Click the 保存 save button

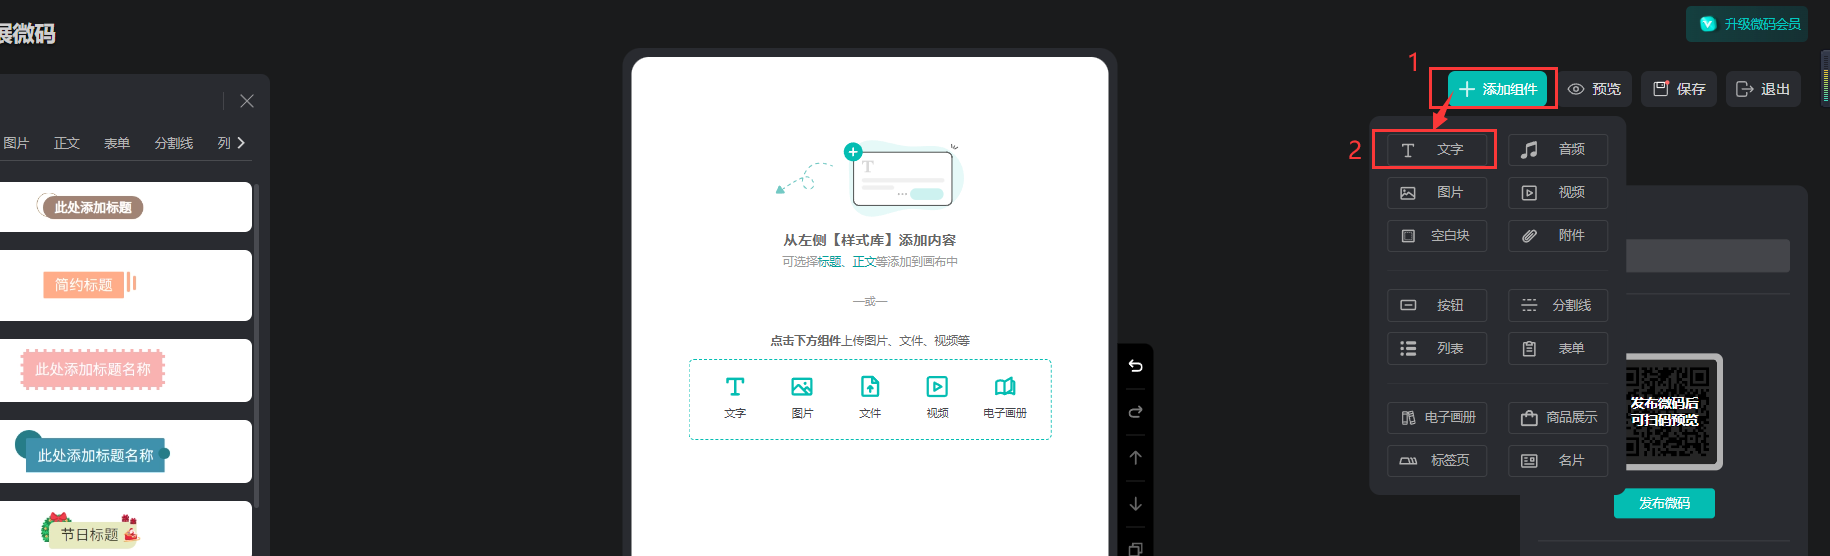(1679, 89)
